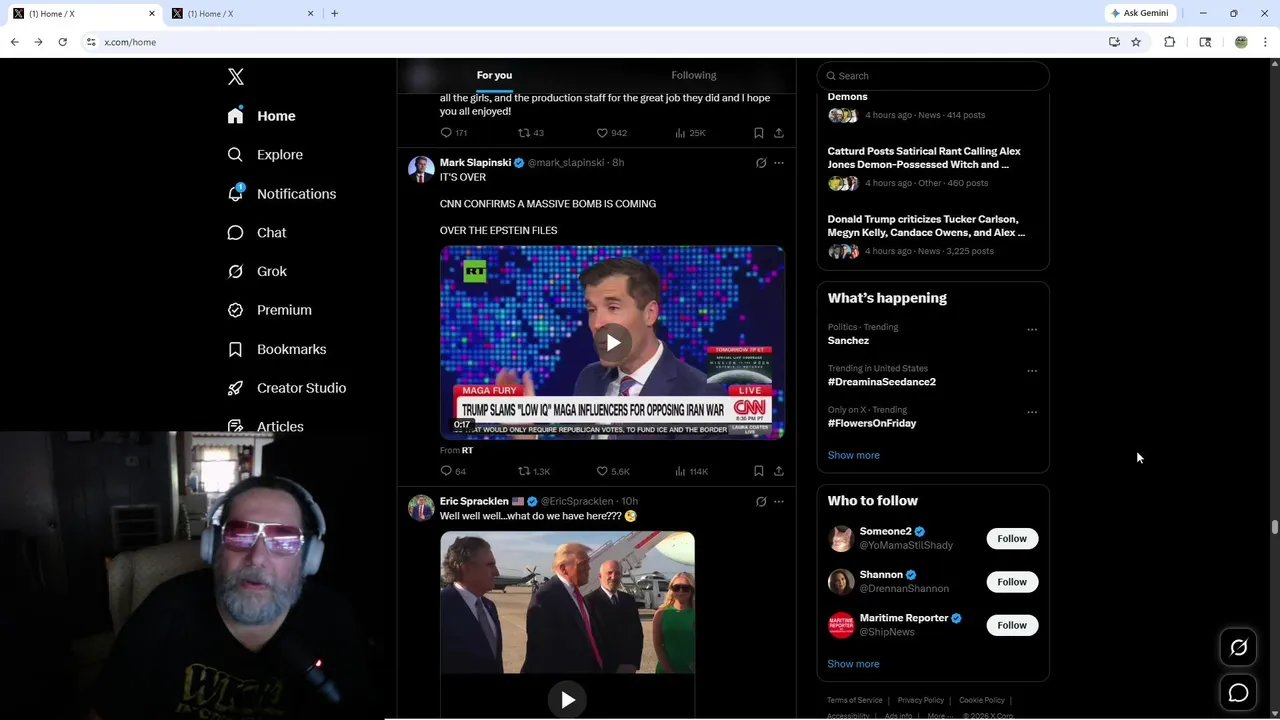
Task: Open floating Grok button at bottom right
Action: click(x=1238, y=648)
